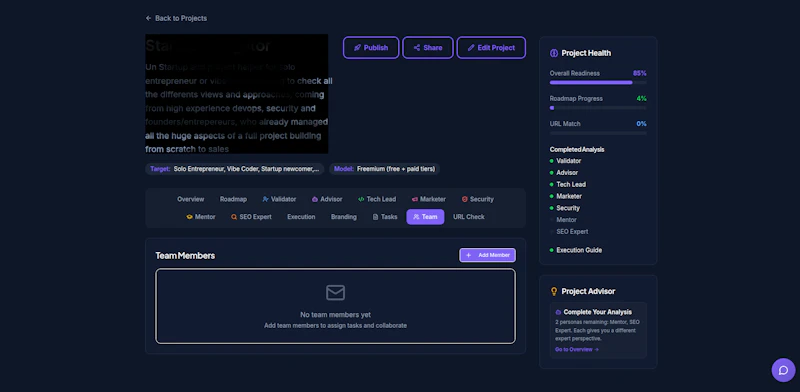Click the Go to Overview link
This screenshot has width=800, height=392.
tap(577, 350)
